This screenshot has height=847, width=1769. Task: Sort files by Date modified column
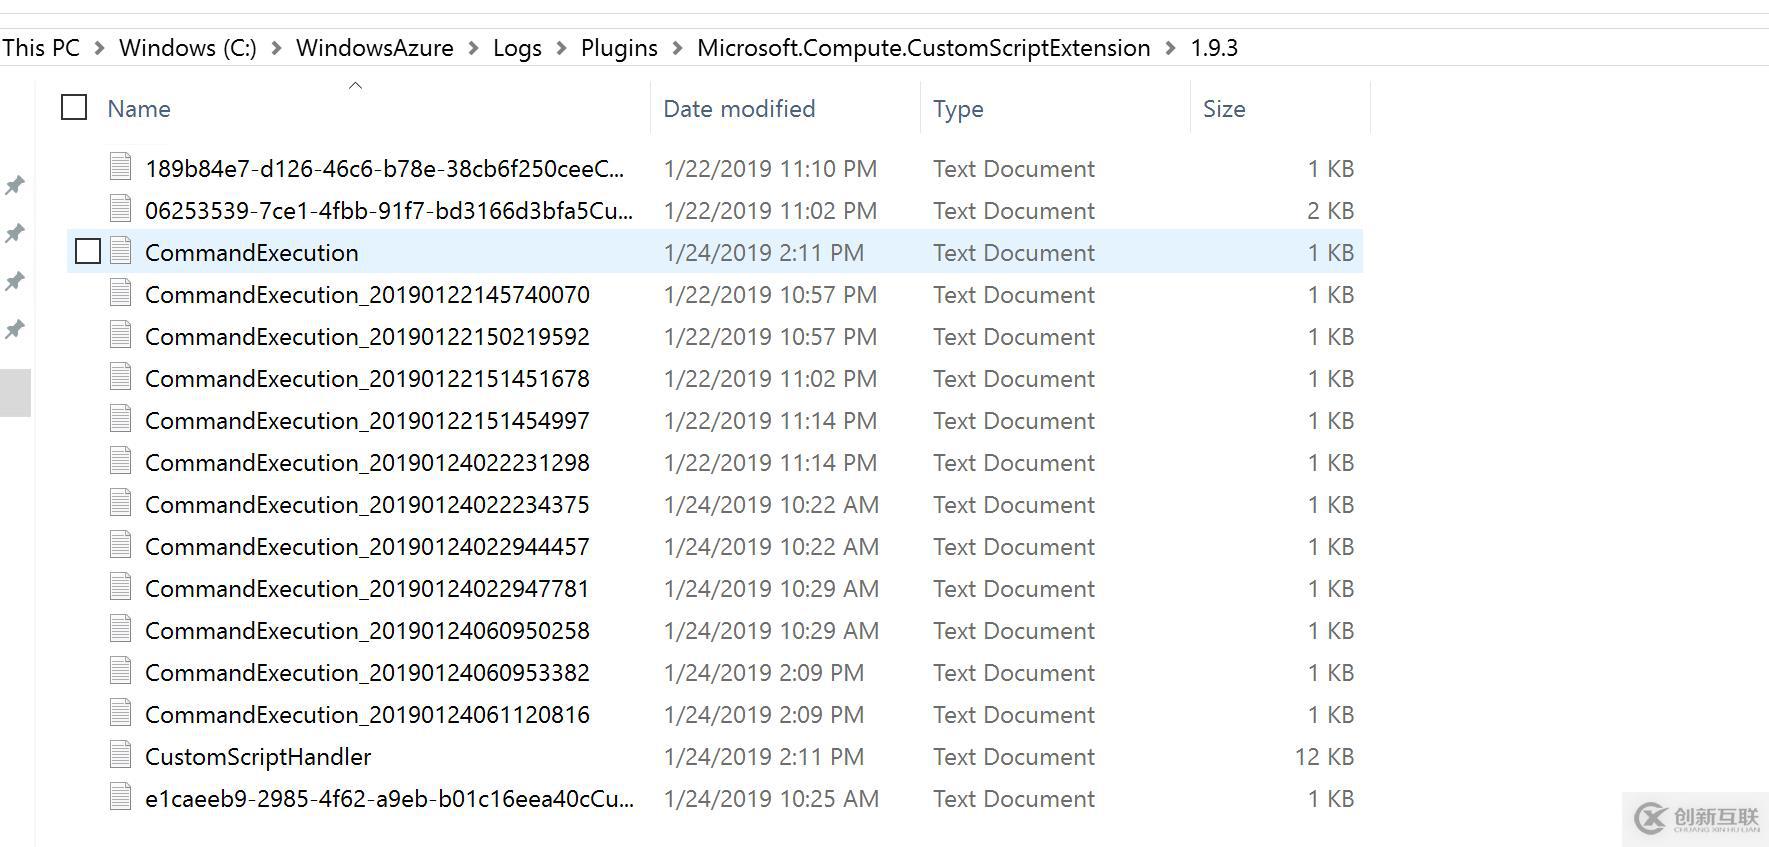tap(739, 109)
